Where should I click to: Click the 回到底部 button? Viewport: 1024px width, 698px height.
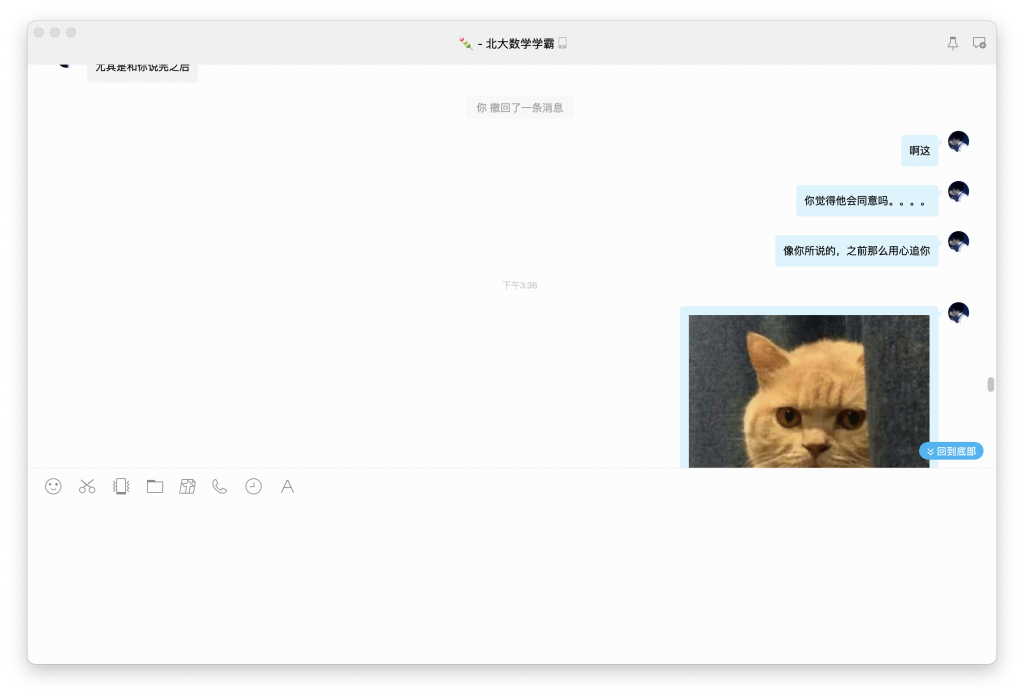coord(950,450)
